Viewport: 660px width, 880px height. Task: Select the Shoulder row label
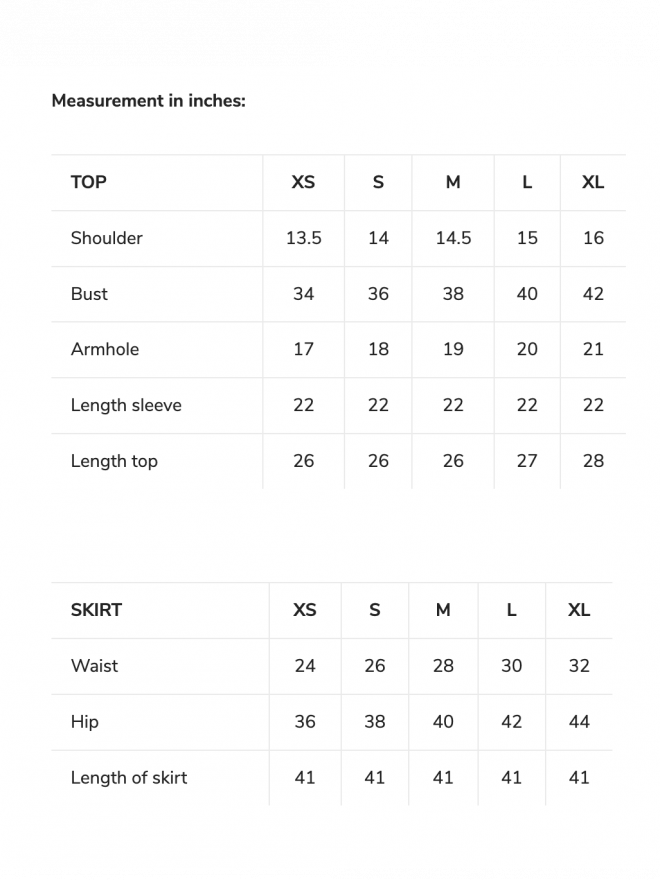click(x=107, y=238)
